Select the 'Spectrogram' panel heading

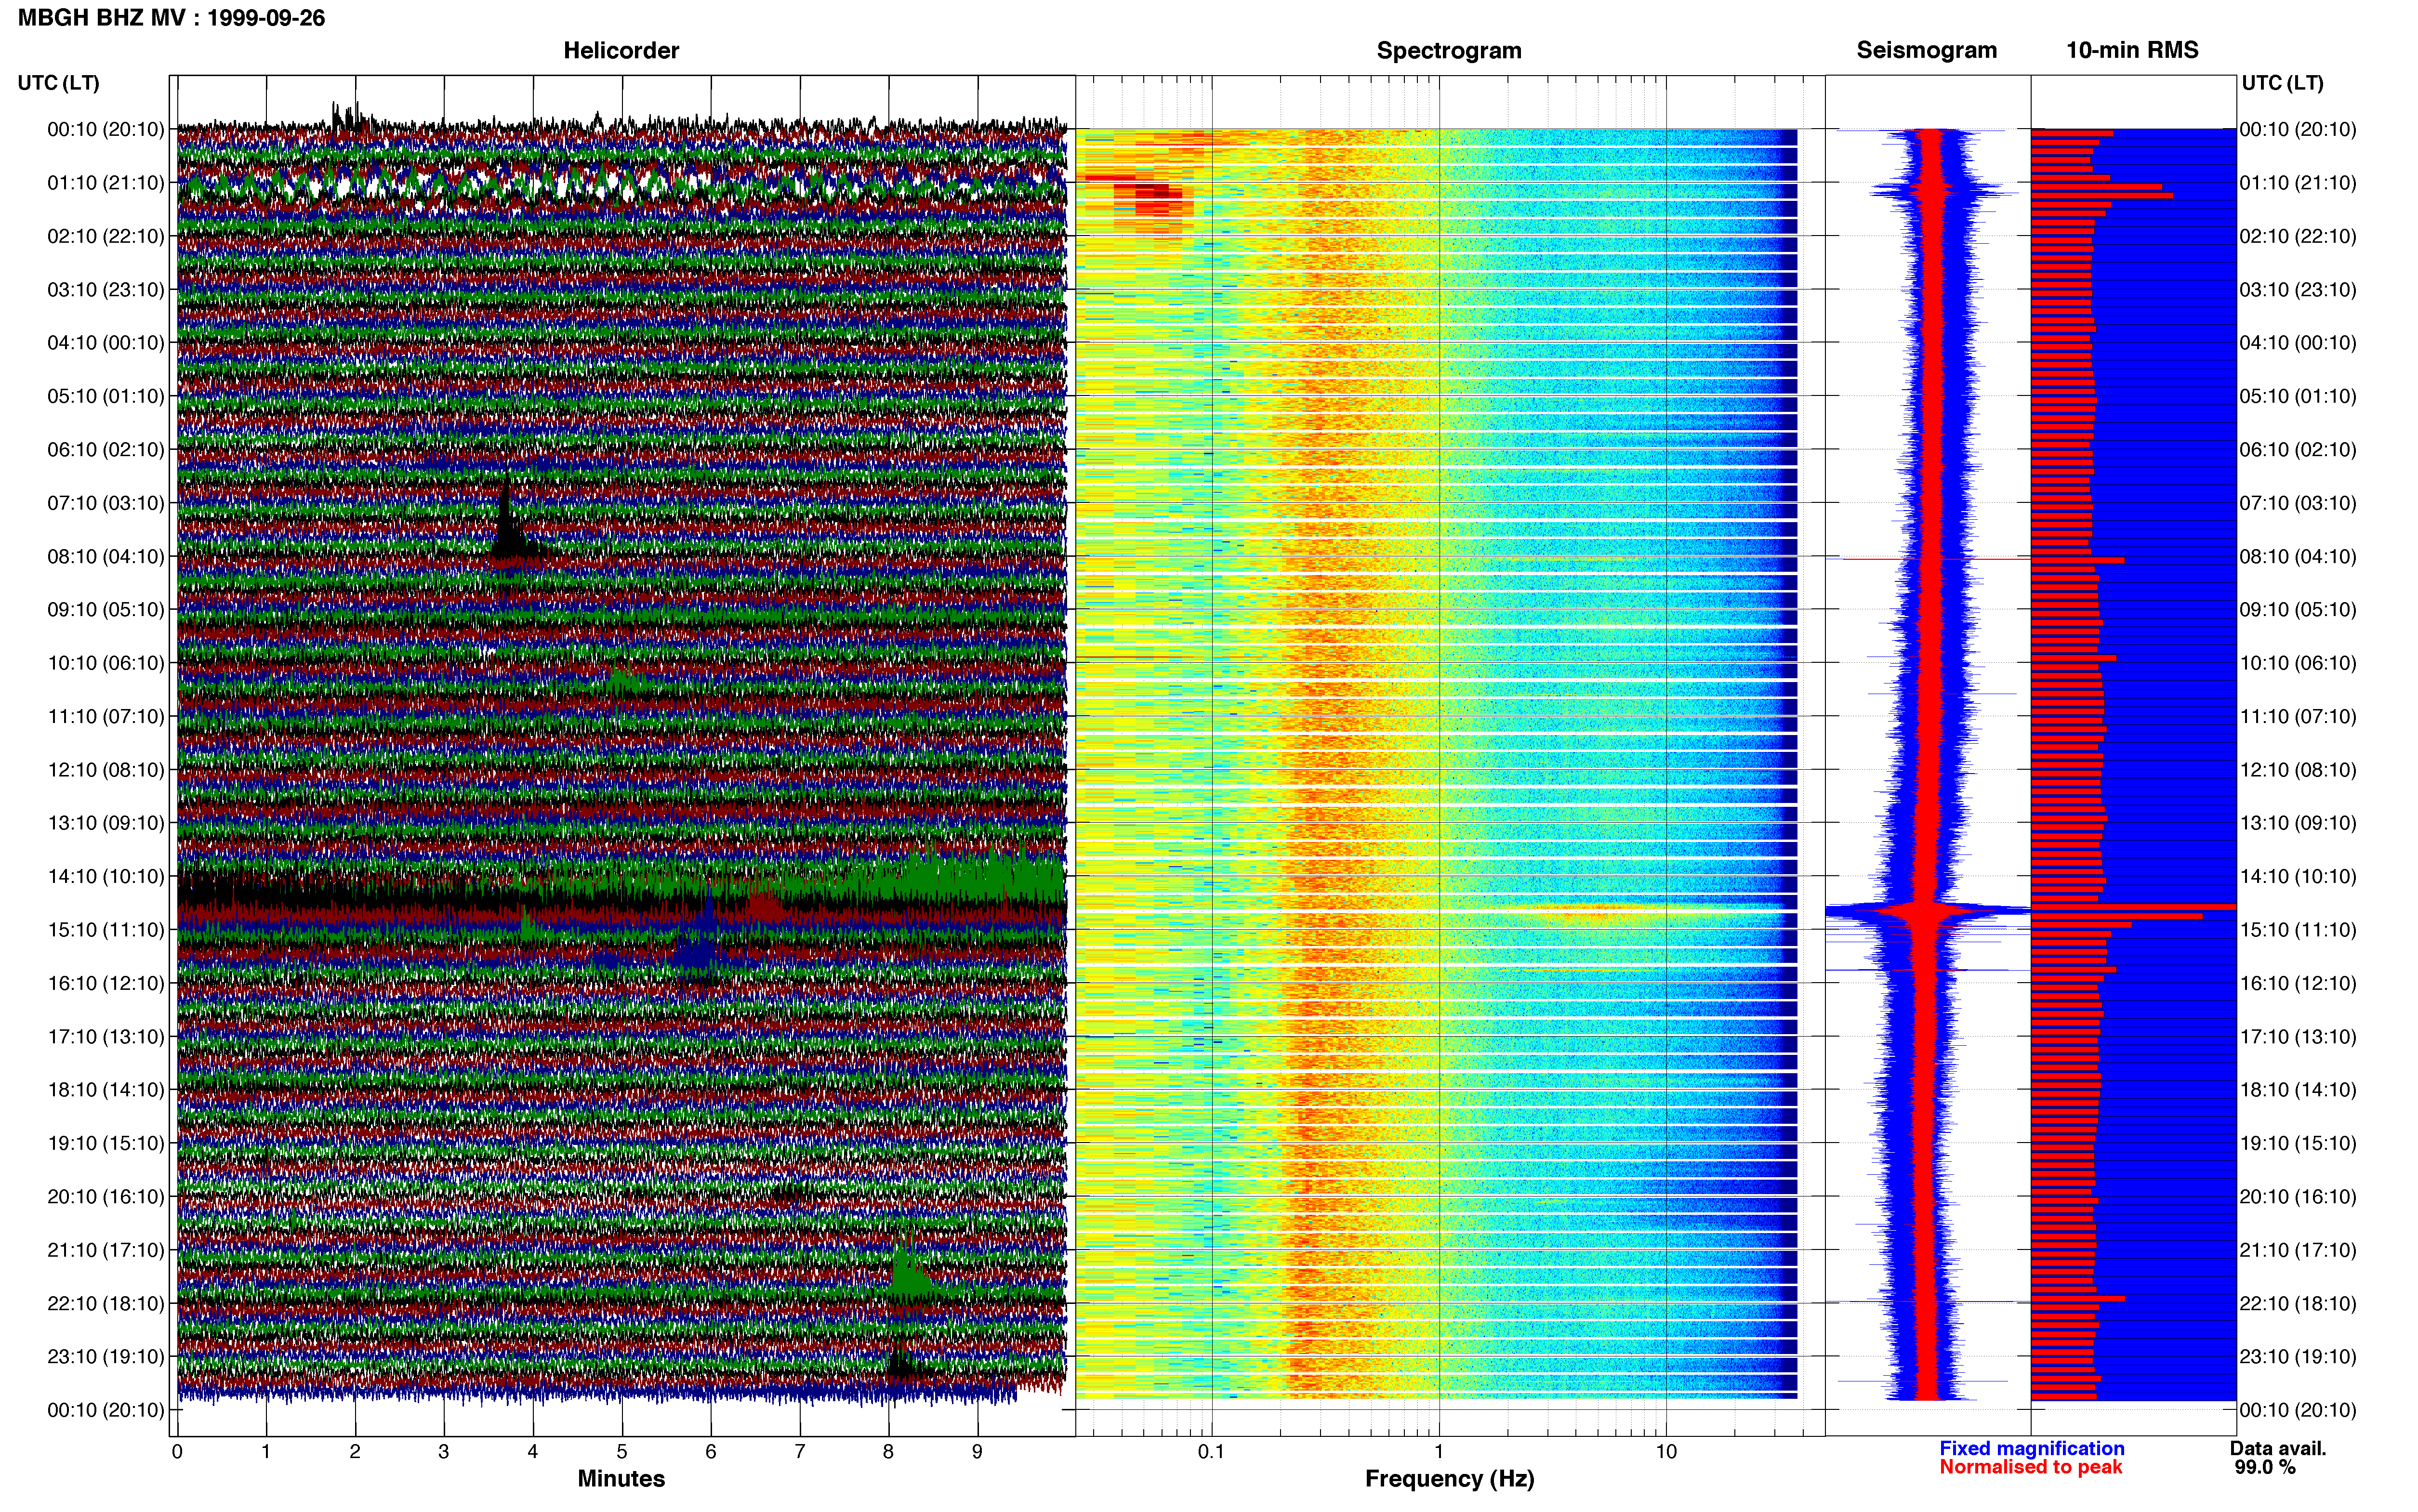point(1448,50)
